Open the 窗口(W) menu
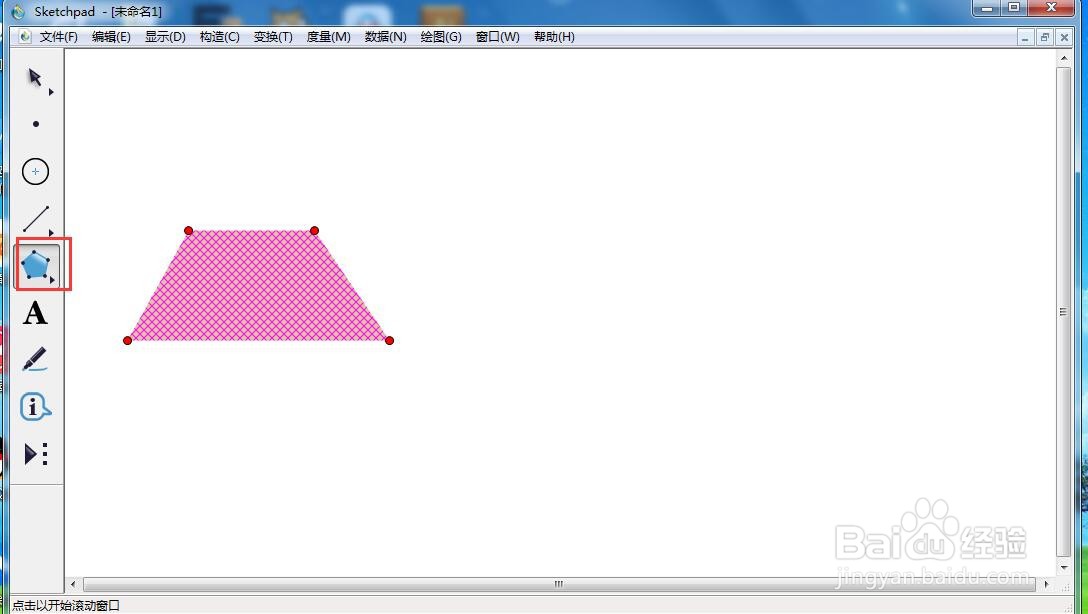The image size is (1088, 614). pyautogui.click(x=498, y=37)
